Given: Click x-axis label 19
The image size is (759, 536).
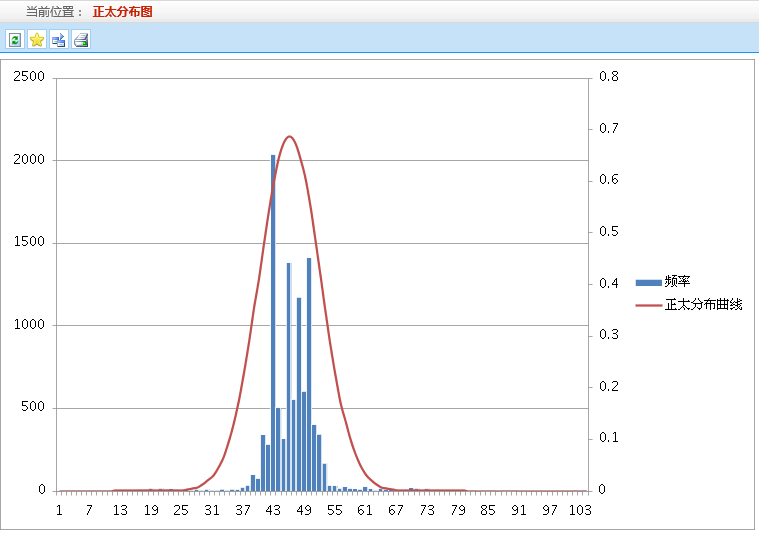Looking at the screenshot, I should coord(151,510).
